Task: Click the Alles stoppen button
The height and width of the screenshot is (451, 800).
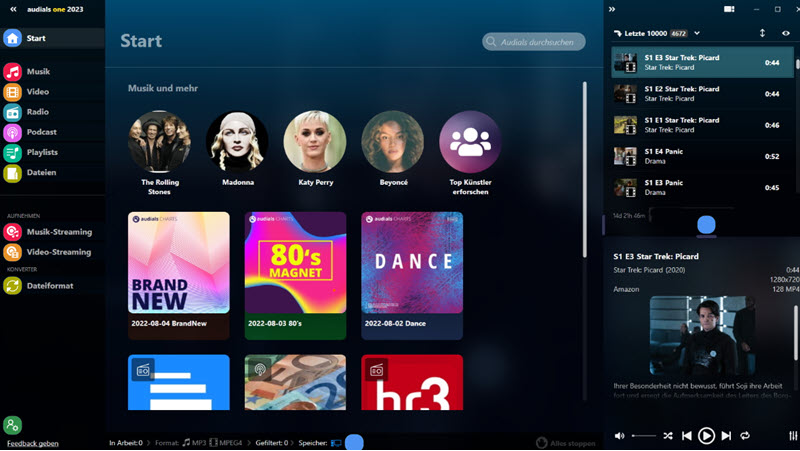Action: click(566, 443)
